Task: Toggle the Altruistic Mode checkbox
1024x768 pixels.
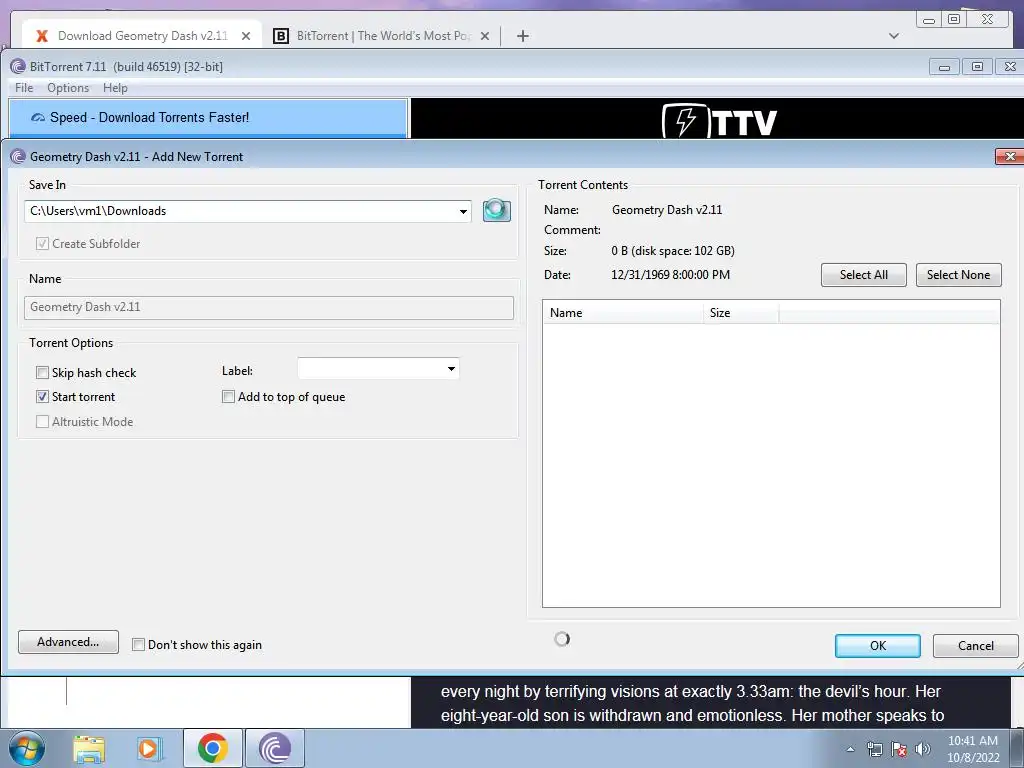Action: [42, 422]
